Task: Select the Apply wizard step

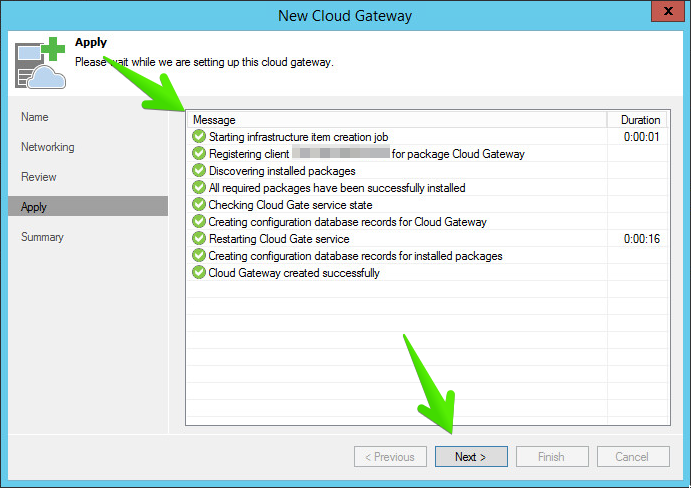Action: pos(88,206)
